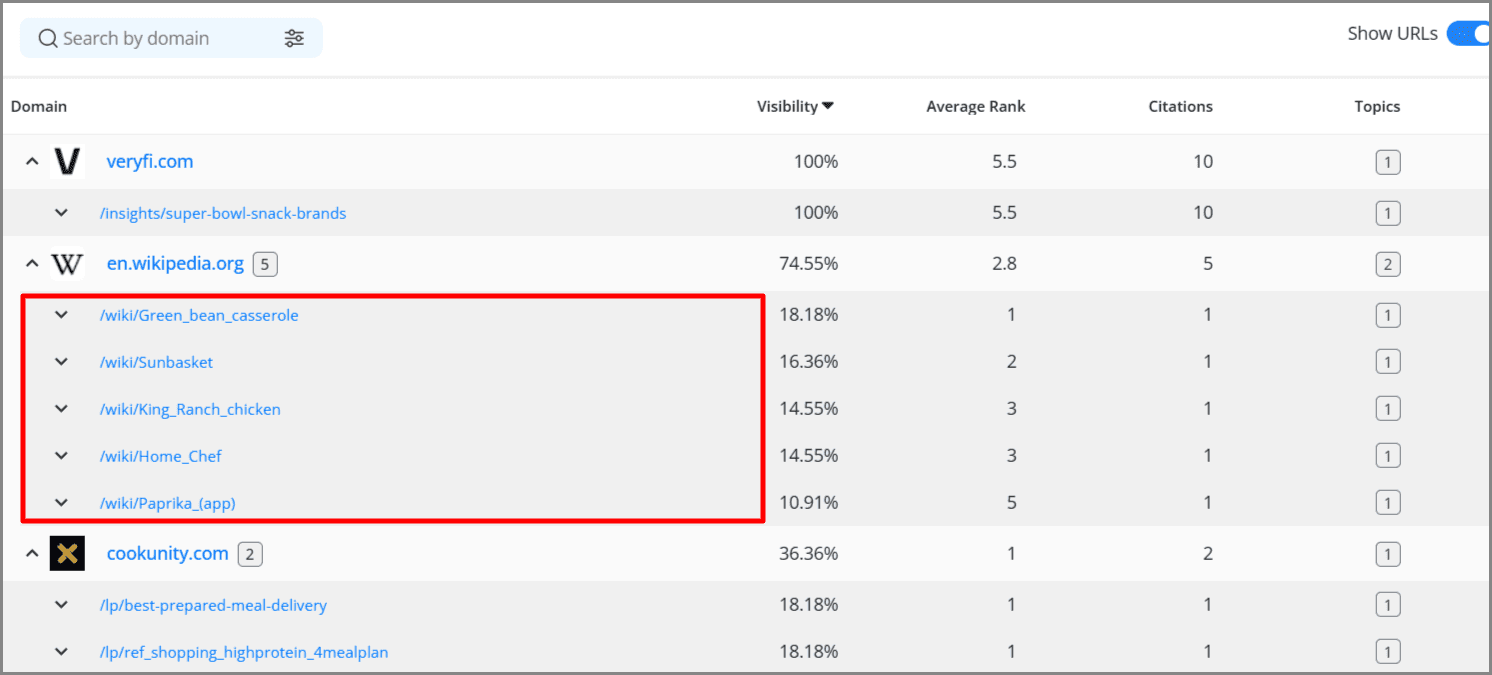The height and width of the screenshot is (675, 1492).
Task: Click the Citations column header
Action: pos(1180,106)
